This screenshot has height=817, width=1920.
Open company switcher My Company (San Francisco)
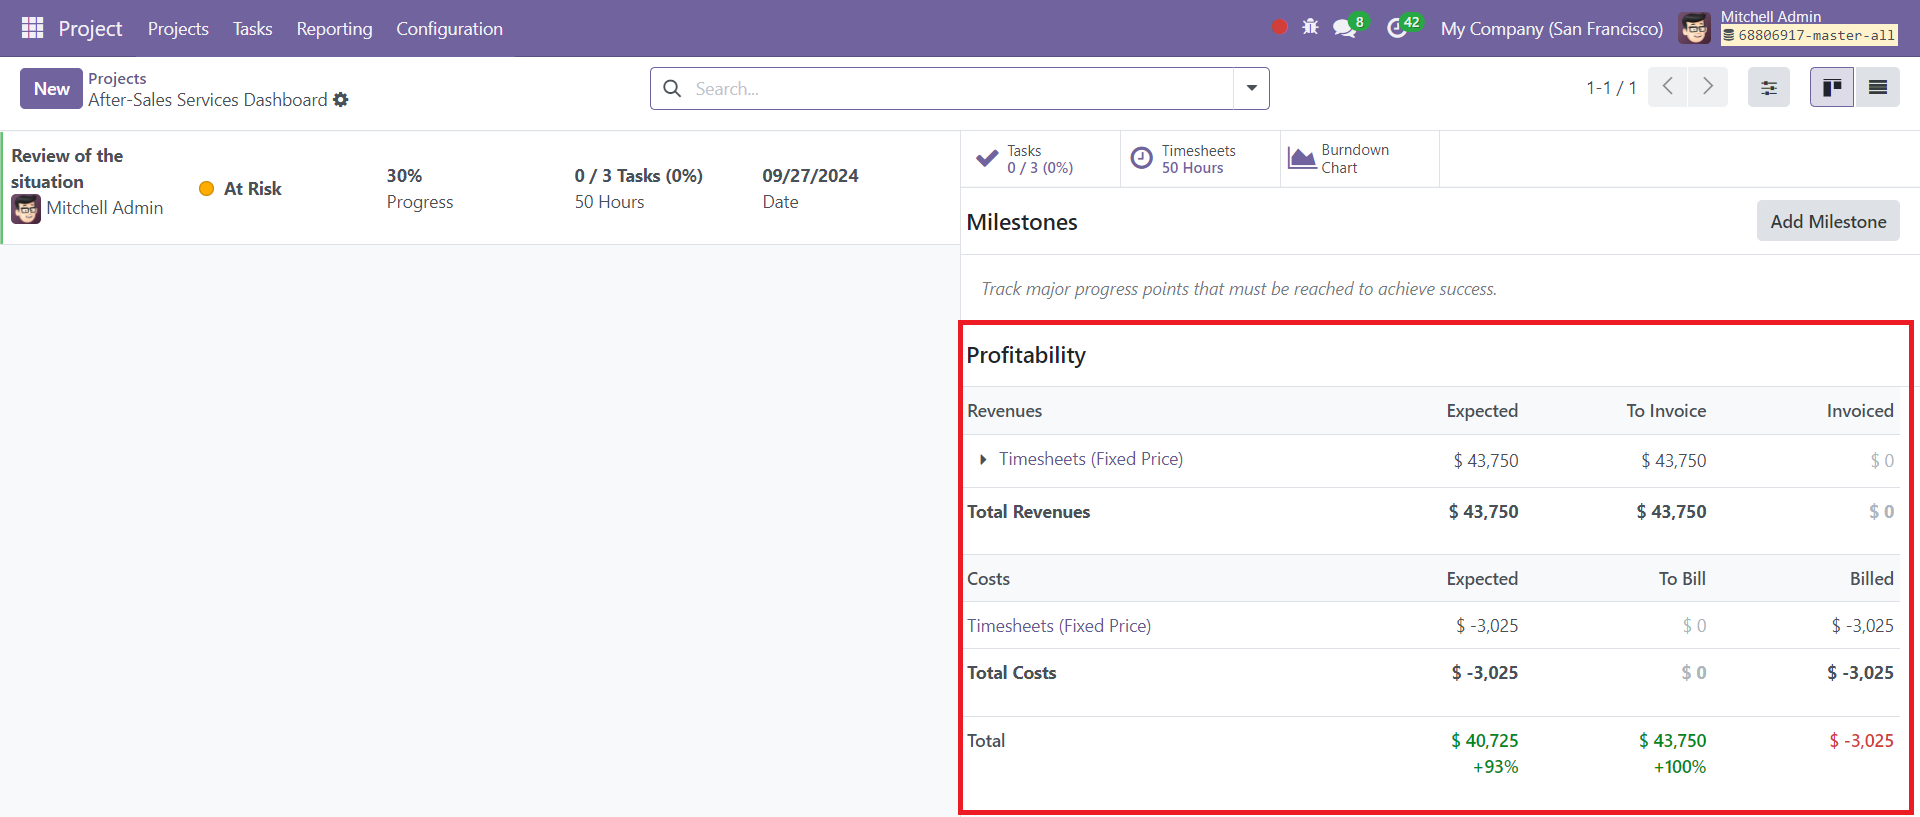1552,29
